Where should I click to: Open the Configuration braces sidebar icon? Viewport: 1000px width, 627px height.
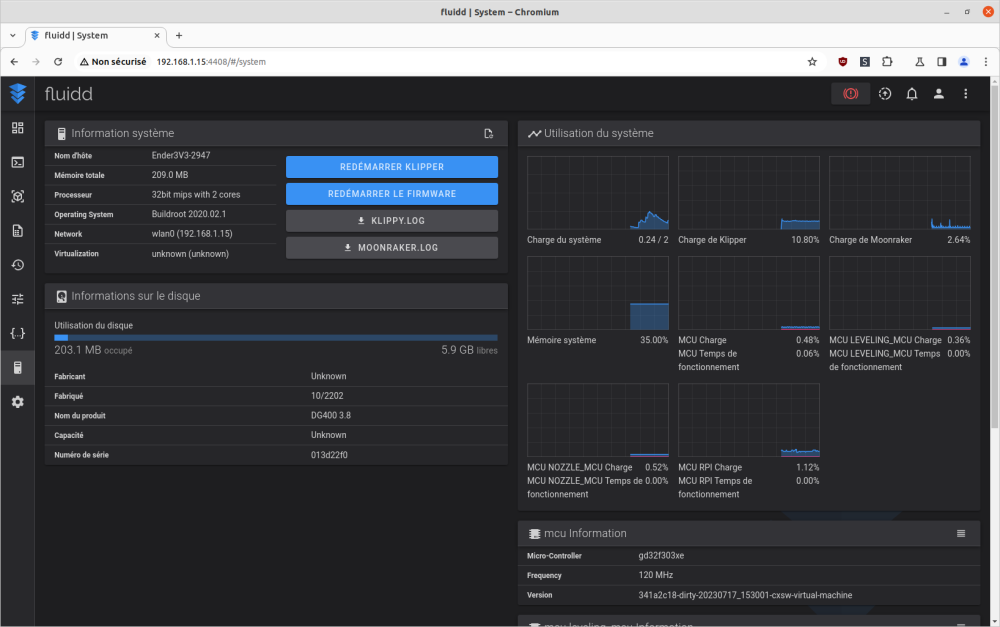pyautogui.click(x=18, y=333)
